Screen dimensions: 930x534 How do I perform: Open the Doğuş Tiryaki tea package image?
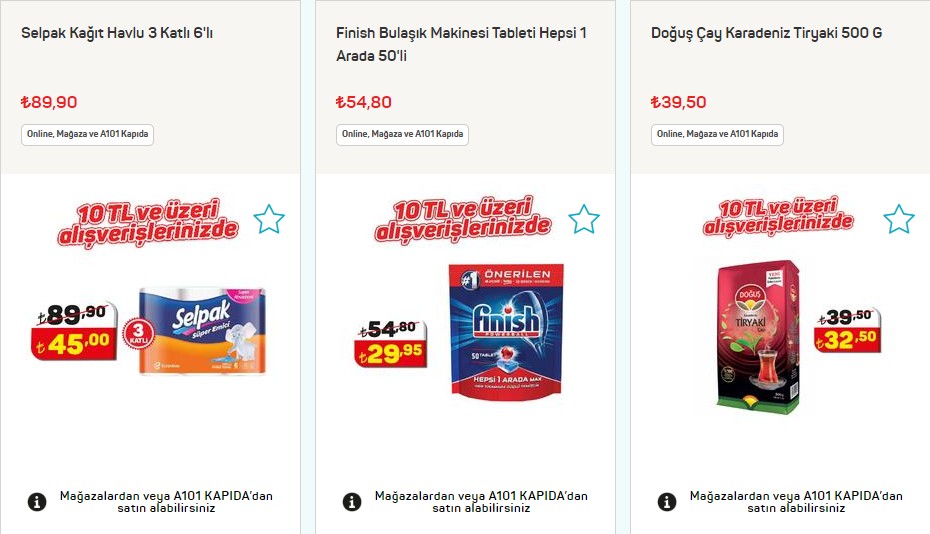tap(759, 337)
